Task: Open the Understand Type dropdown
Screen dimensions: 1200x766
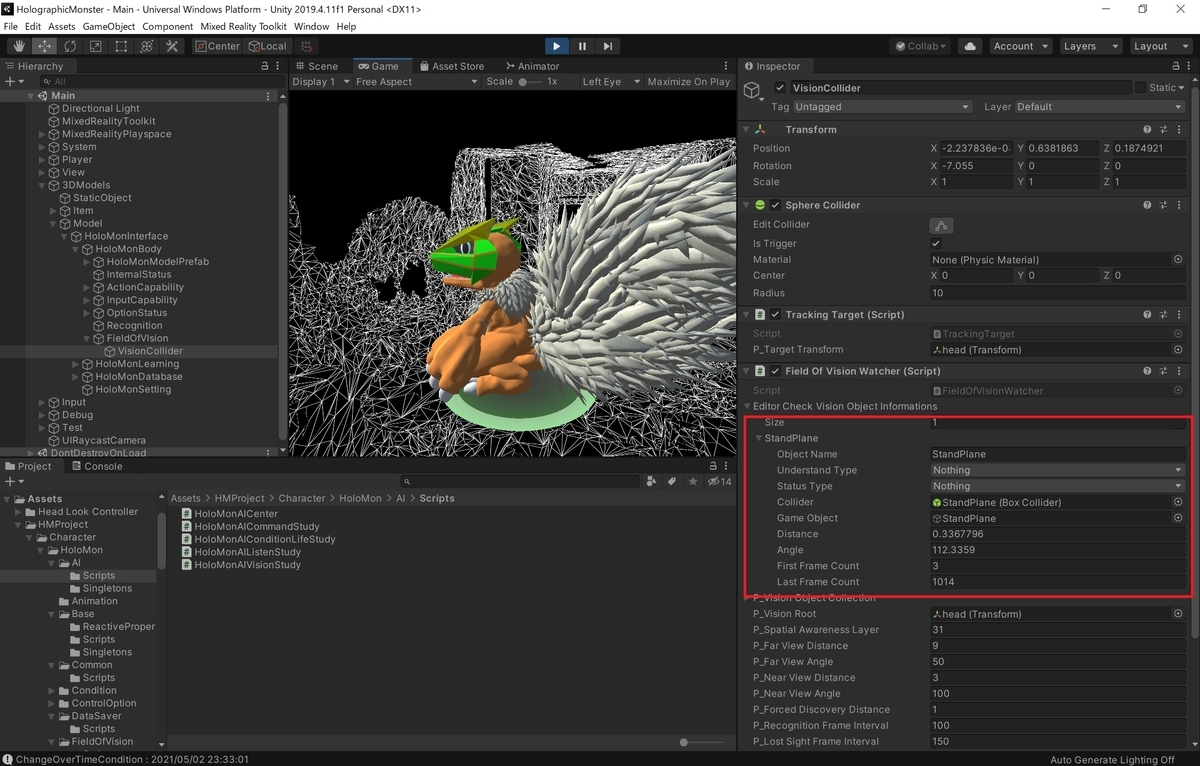Action: point(1057,470)
